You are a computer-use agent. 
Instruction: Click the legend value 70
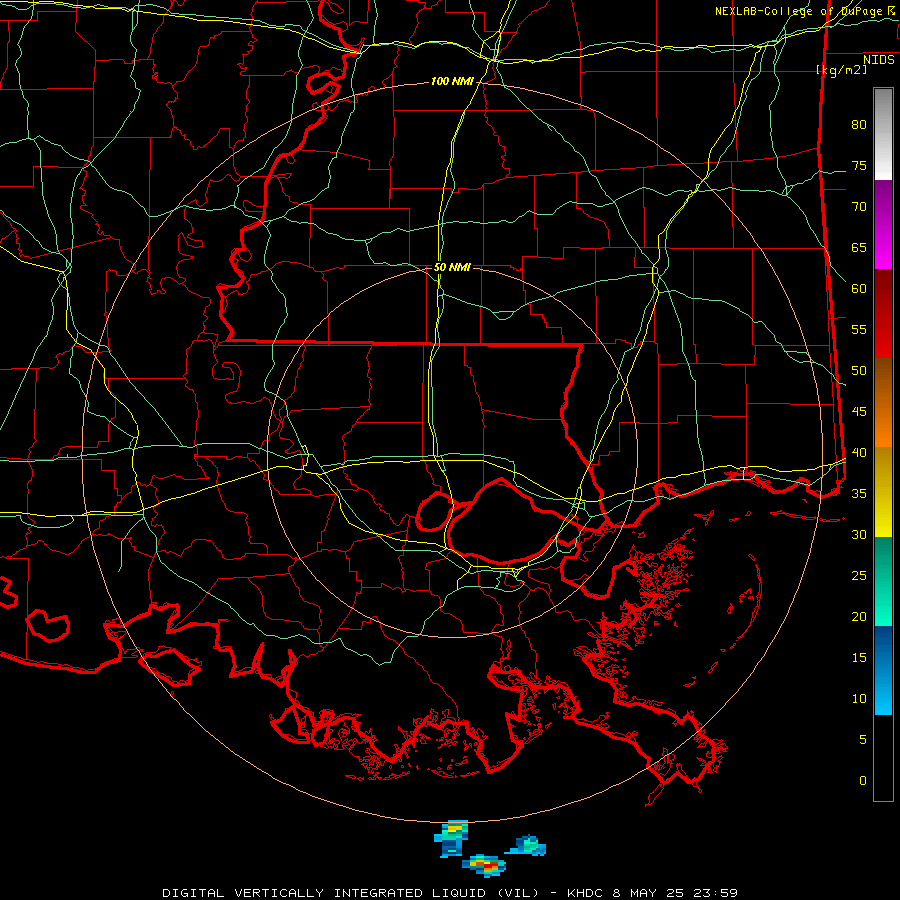[x=859, y=207]
